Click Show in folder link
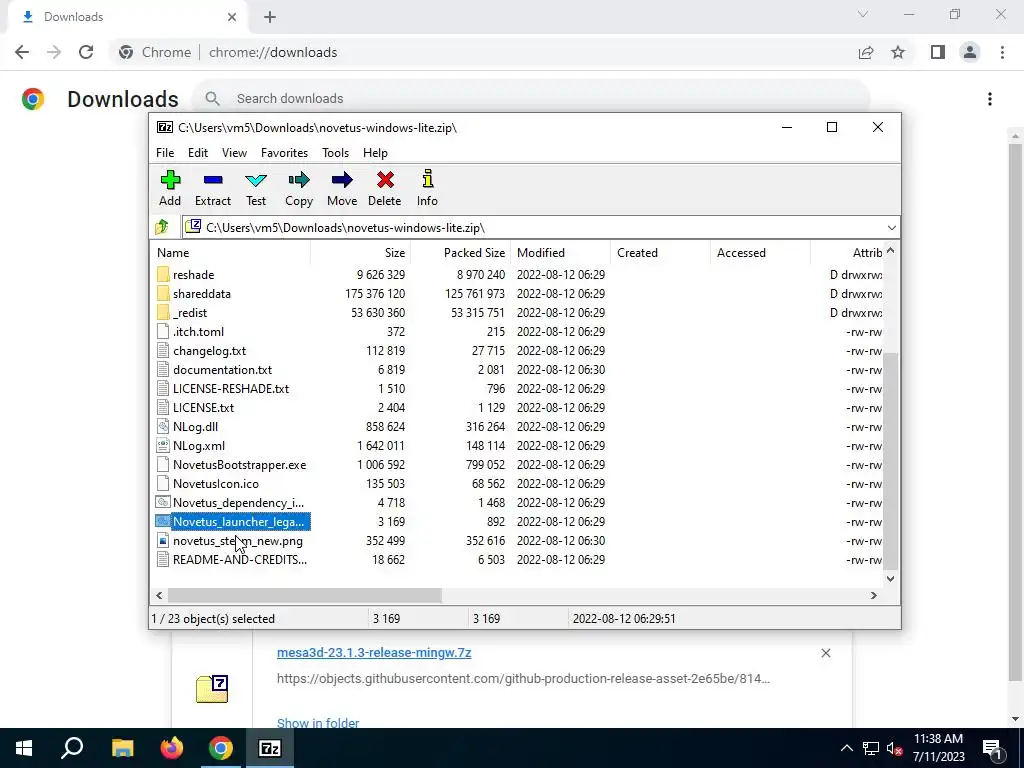The image size is (1024, 768). (x=318, y=723)
